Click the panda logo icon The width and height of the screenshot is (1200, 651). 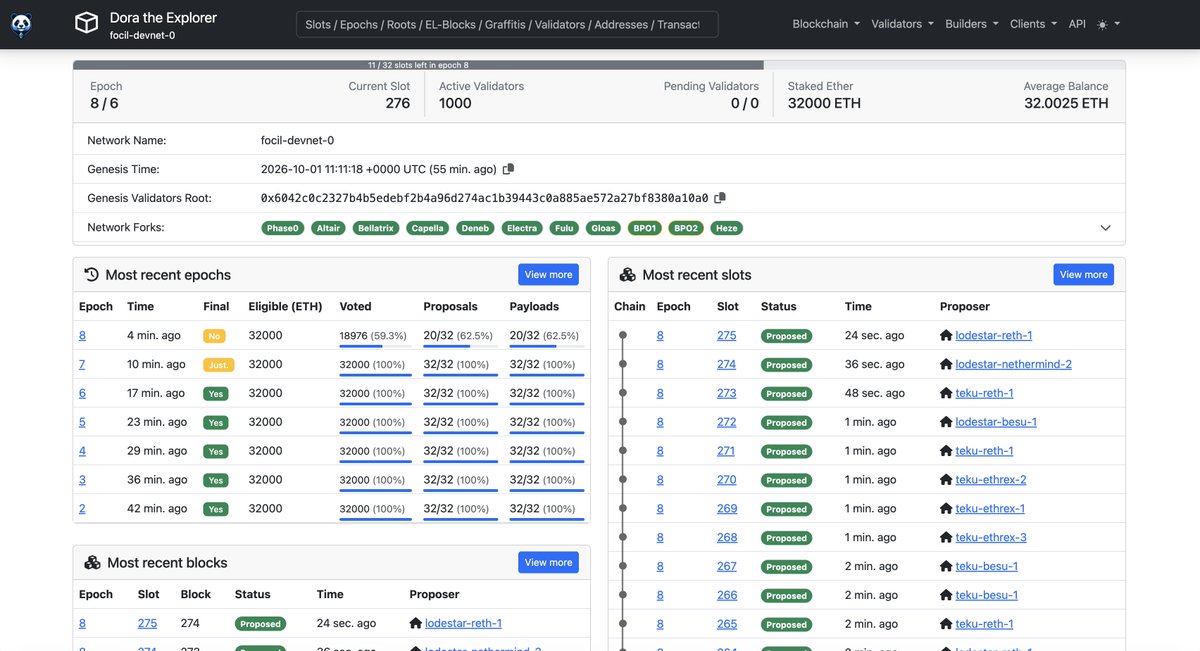coord(21,24)
